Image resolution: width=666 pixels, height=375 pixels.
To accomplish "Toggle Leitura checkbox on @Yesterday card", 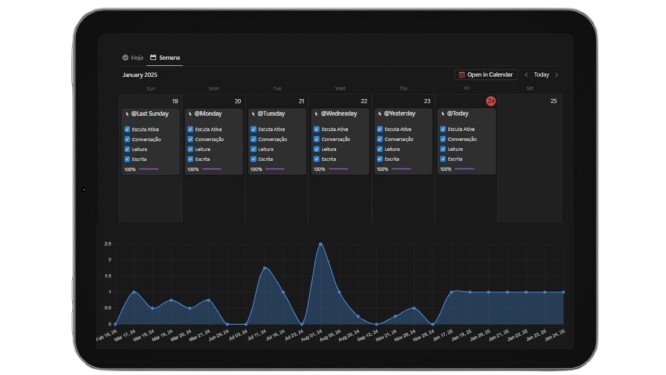I will [380, 149].
